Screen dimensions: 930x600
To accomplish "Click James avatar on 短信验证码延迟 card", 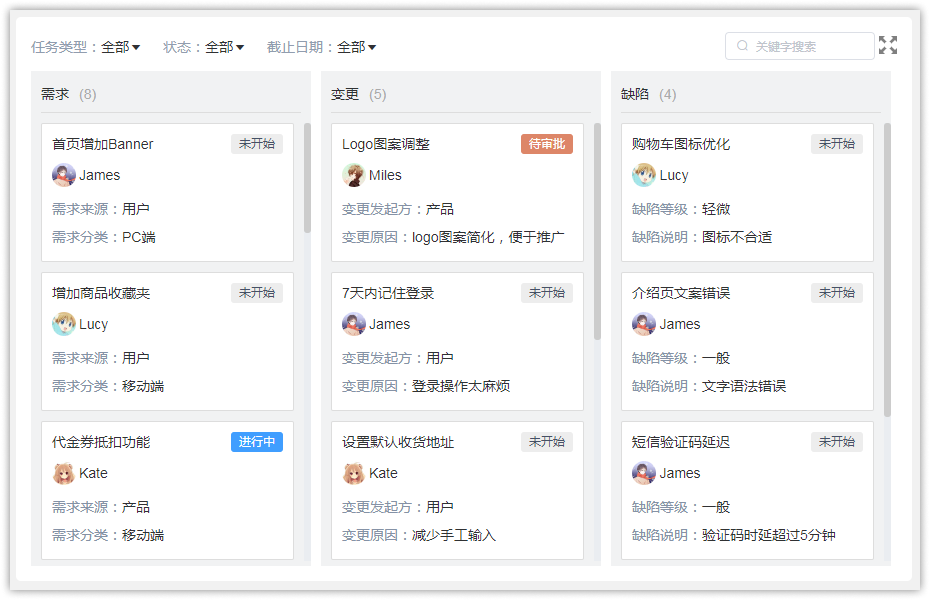I will (644, 473).
